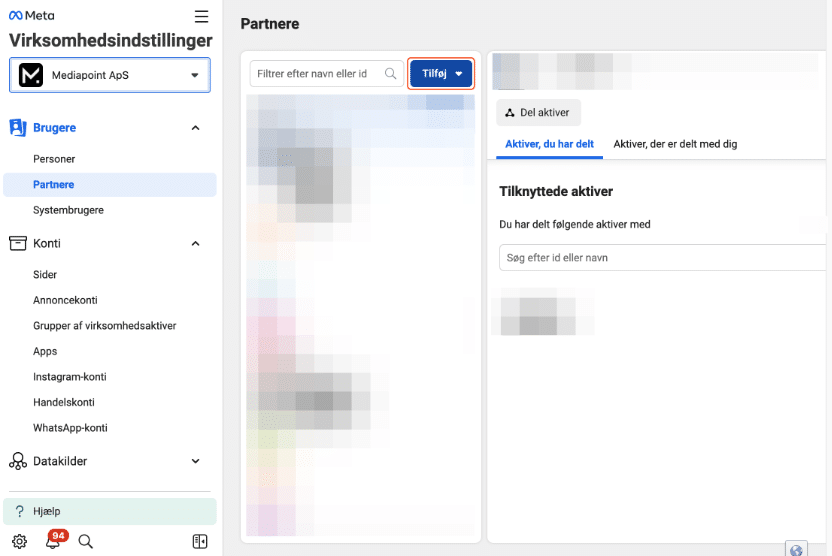Collapse the Konti section chevron
Viewport: 832px width, 556px height.
(195, 244)
